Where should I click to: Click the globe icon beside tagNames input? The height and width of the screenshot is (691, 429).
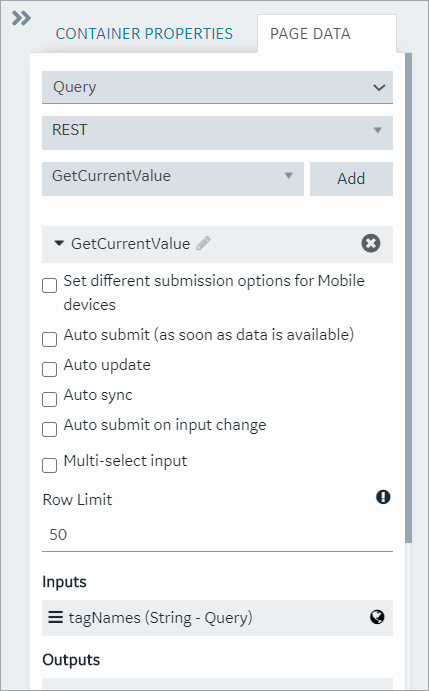coord(377,617)
